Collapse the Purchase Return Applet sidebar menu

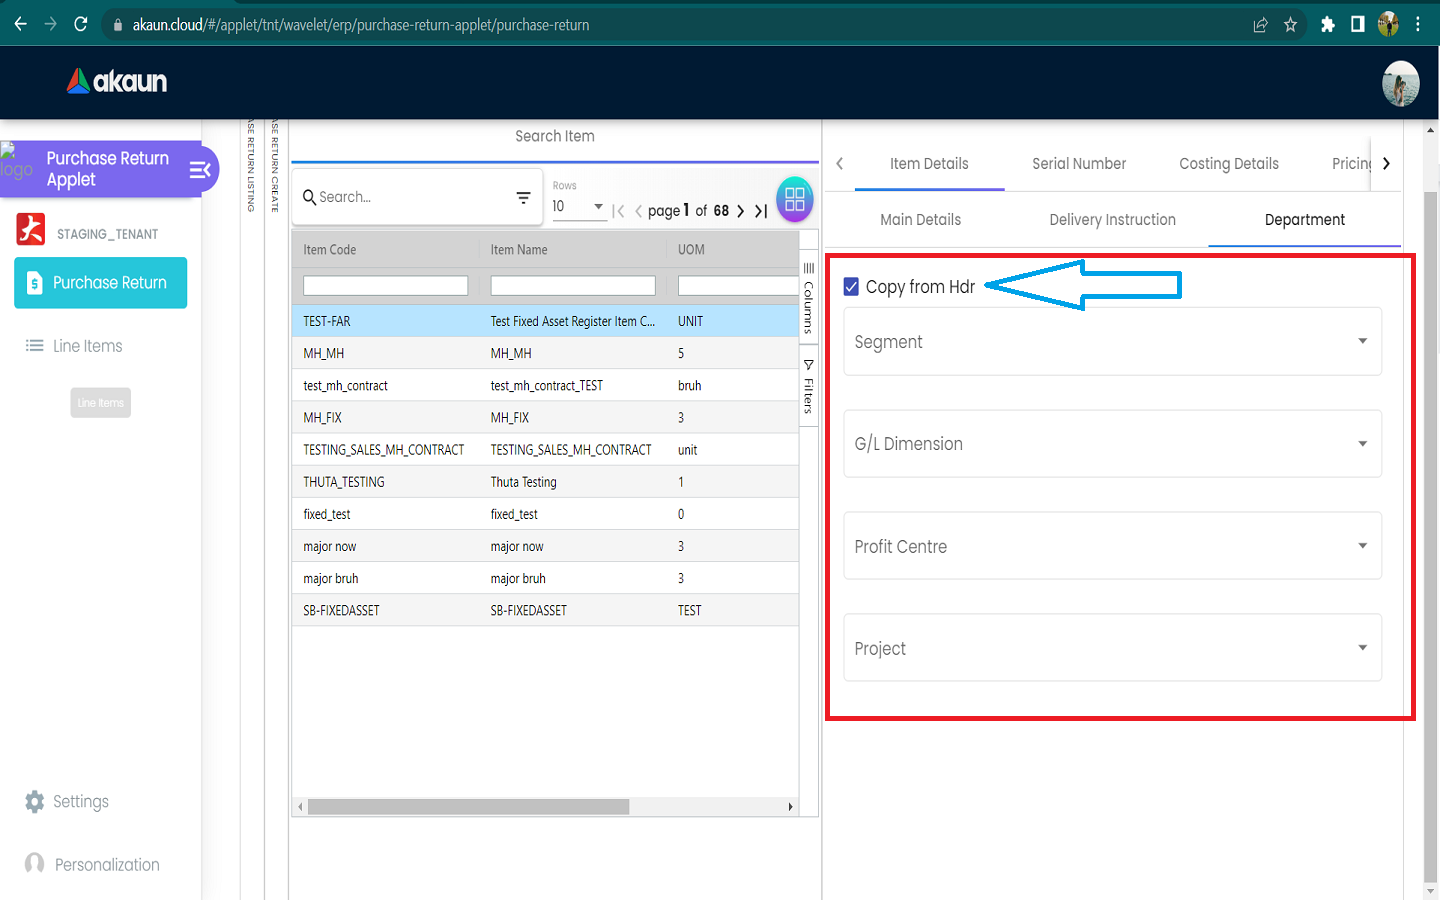pyautogui.click(x=200, y=170)
